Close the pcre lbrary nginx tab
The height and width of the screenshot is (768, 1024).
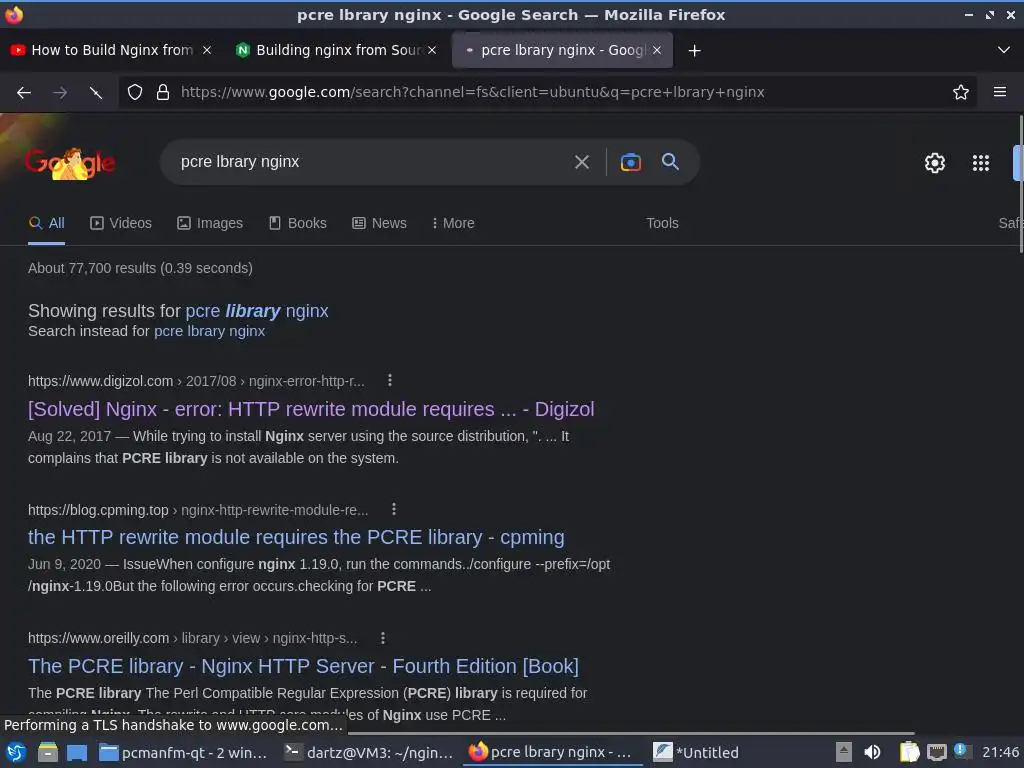point(656,50)
